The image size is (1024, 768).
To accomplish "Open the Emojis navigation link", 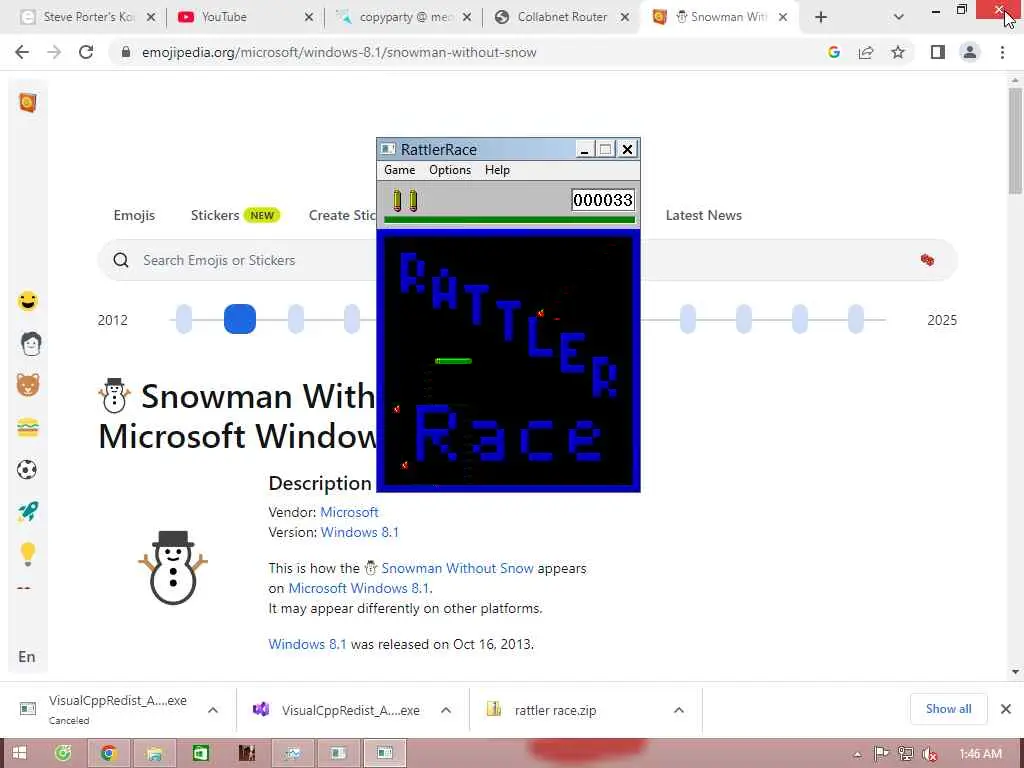I will 134,216.
